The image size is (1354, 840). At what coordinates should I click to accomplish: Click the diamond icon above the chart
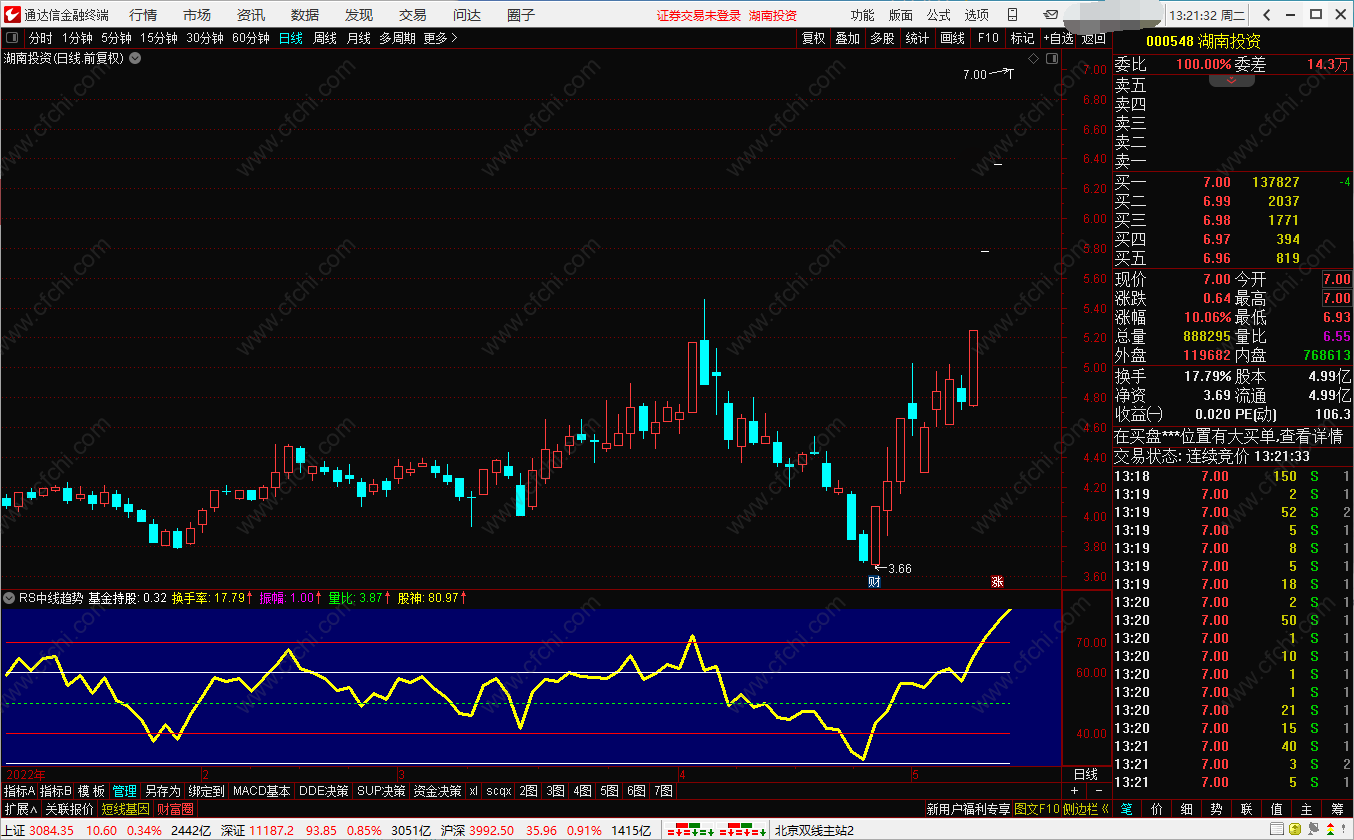pos(1034,58)
